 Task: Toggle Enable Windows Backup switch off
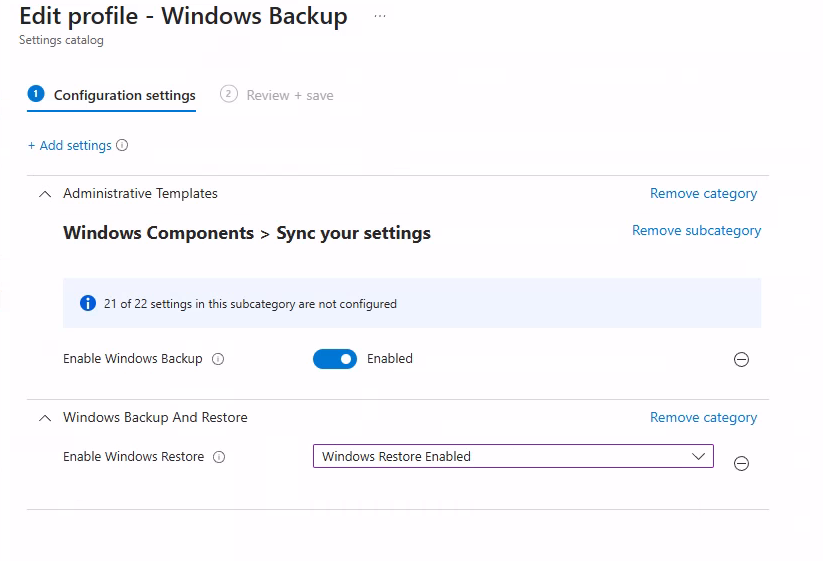tap(335, 359)
